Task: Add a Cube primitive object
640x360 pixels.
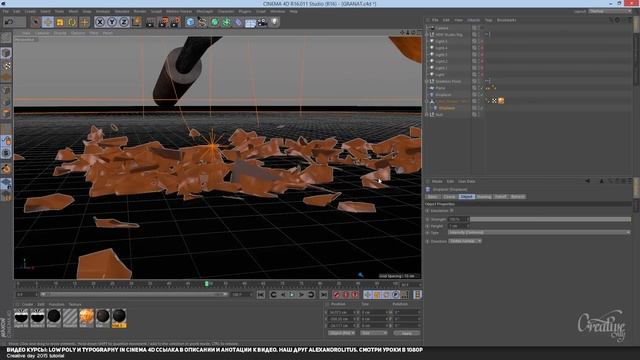Action: coord(190,22)
